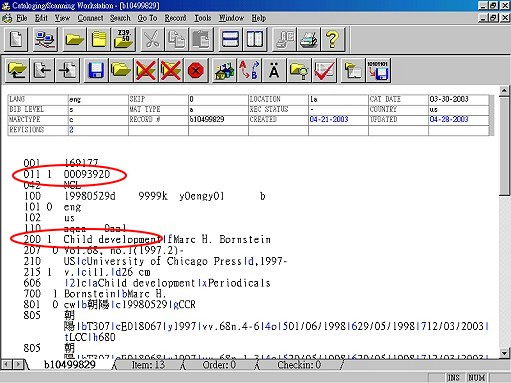Viewport: 511px width, 383px height.
Task: Click the open folder icon beside floppy disk
Action: pyautogui.click(x=121, y=70)
